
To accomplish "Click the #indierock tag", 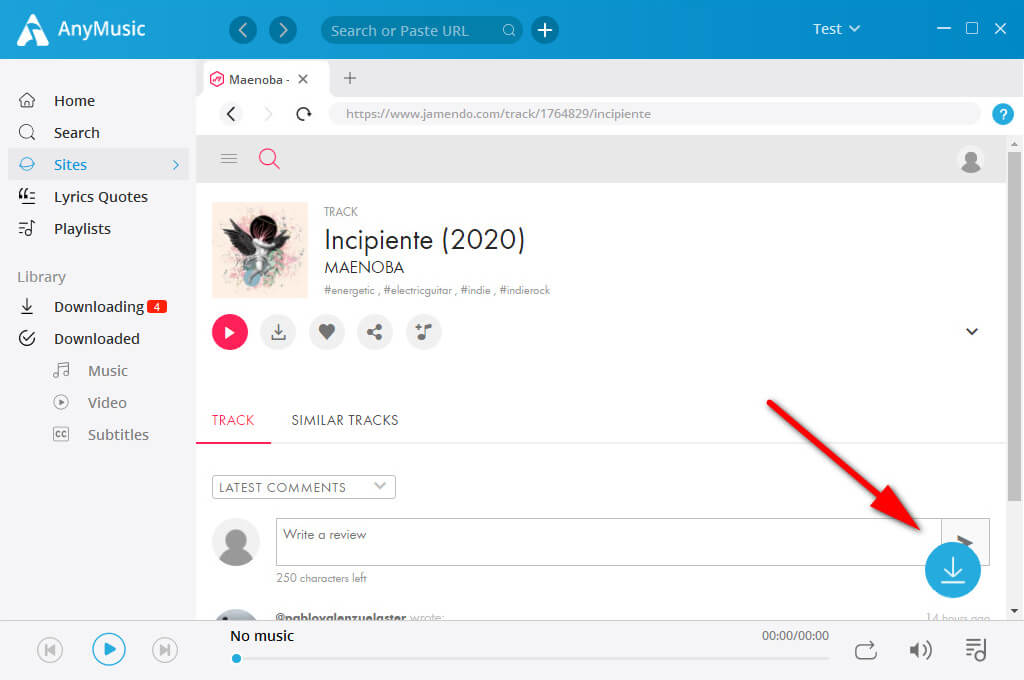I will 524,291.
